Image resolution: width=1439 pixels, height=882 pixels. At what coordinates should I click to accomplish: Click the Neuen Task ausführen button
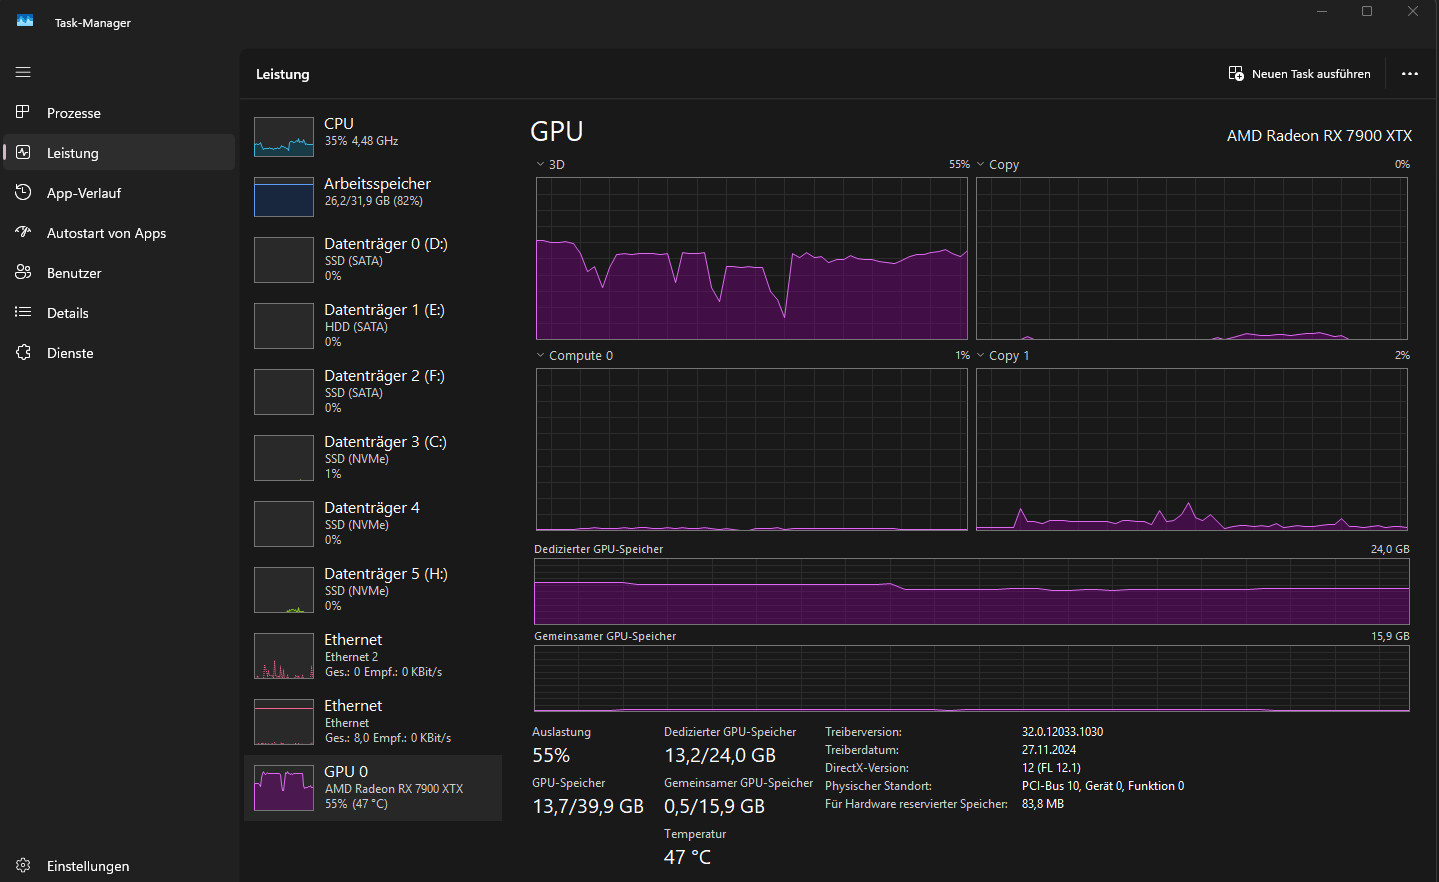[1298, 73]
